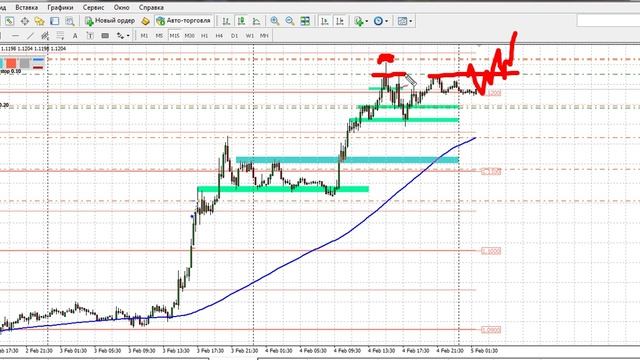Switch chart to line chart type

(256, 21)
